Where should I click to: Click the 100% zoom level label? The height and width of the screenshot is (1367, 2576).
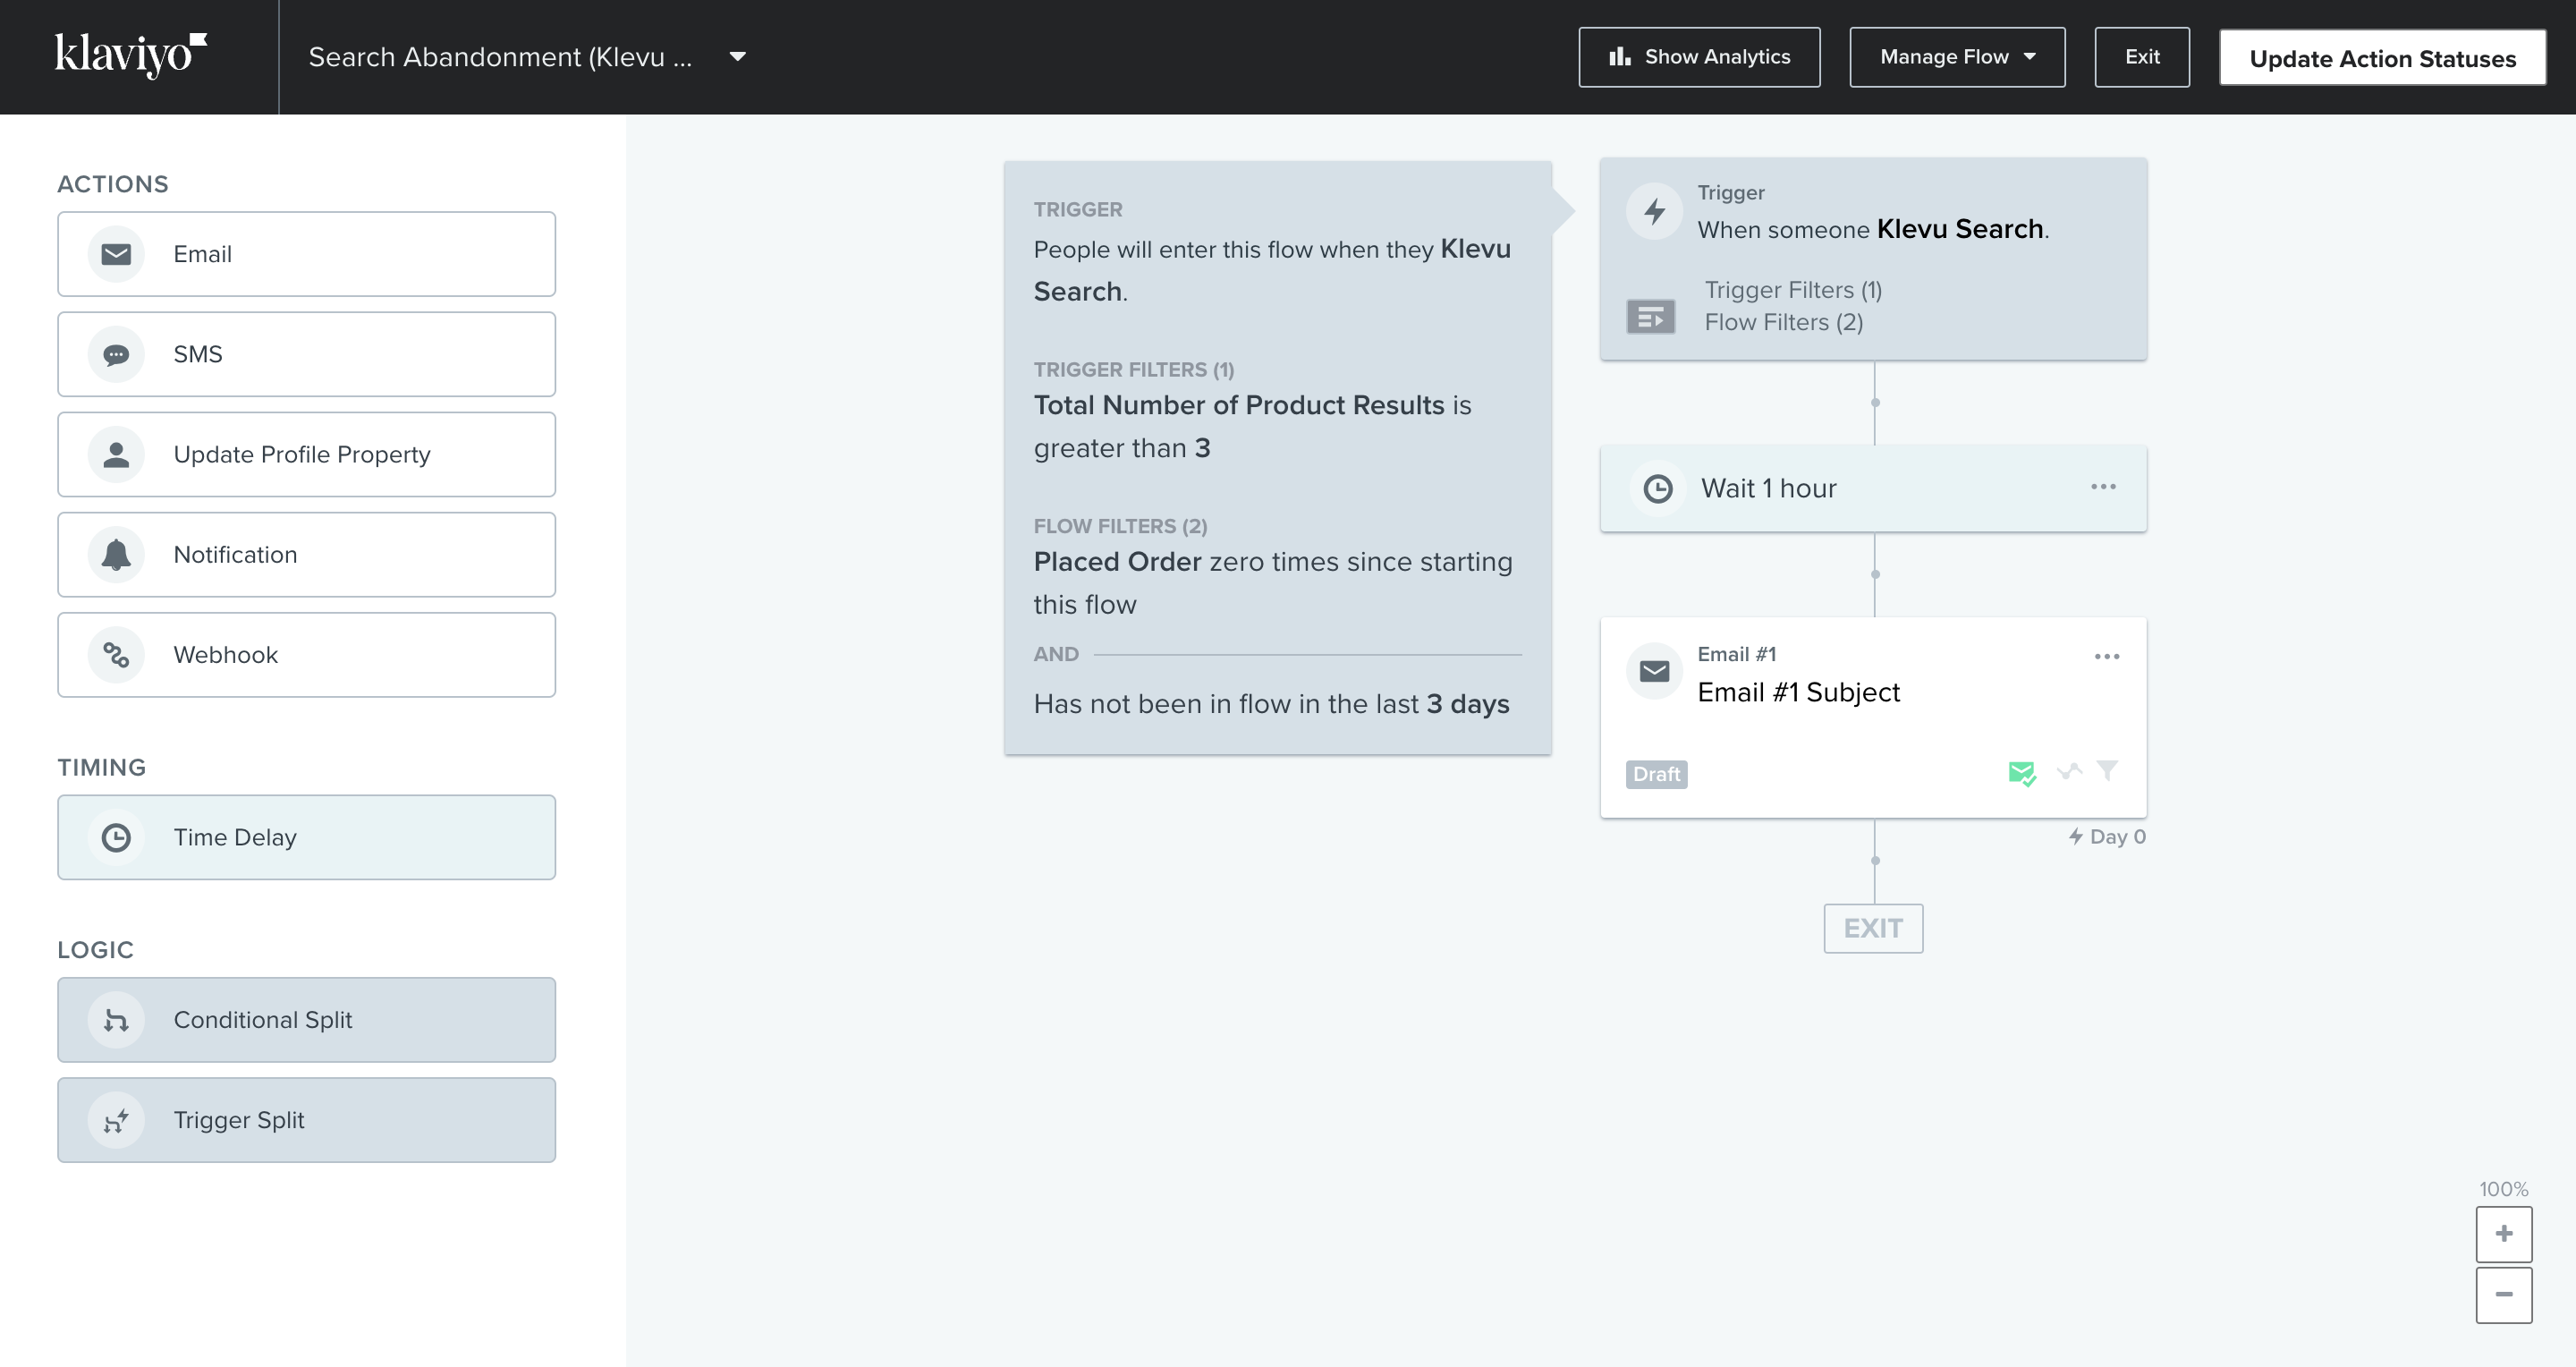tap(2503, 1188)
